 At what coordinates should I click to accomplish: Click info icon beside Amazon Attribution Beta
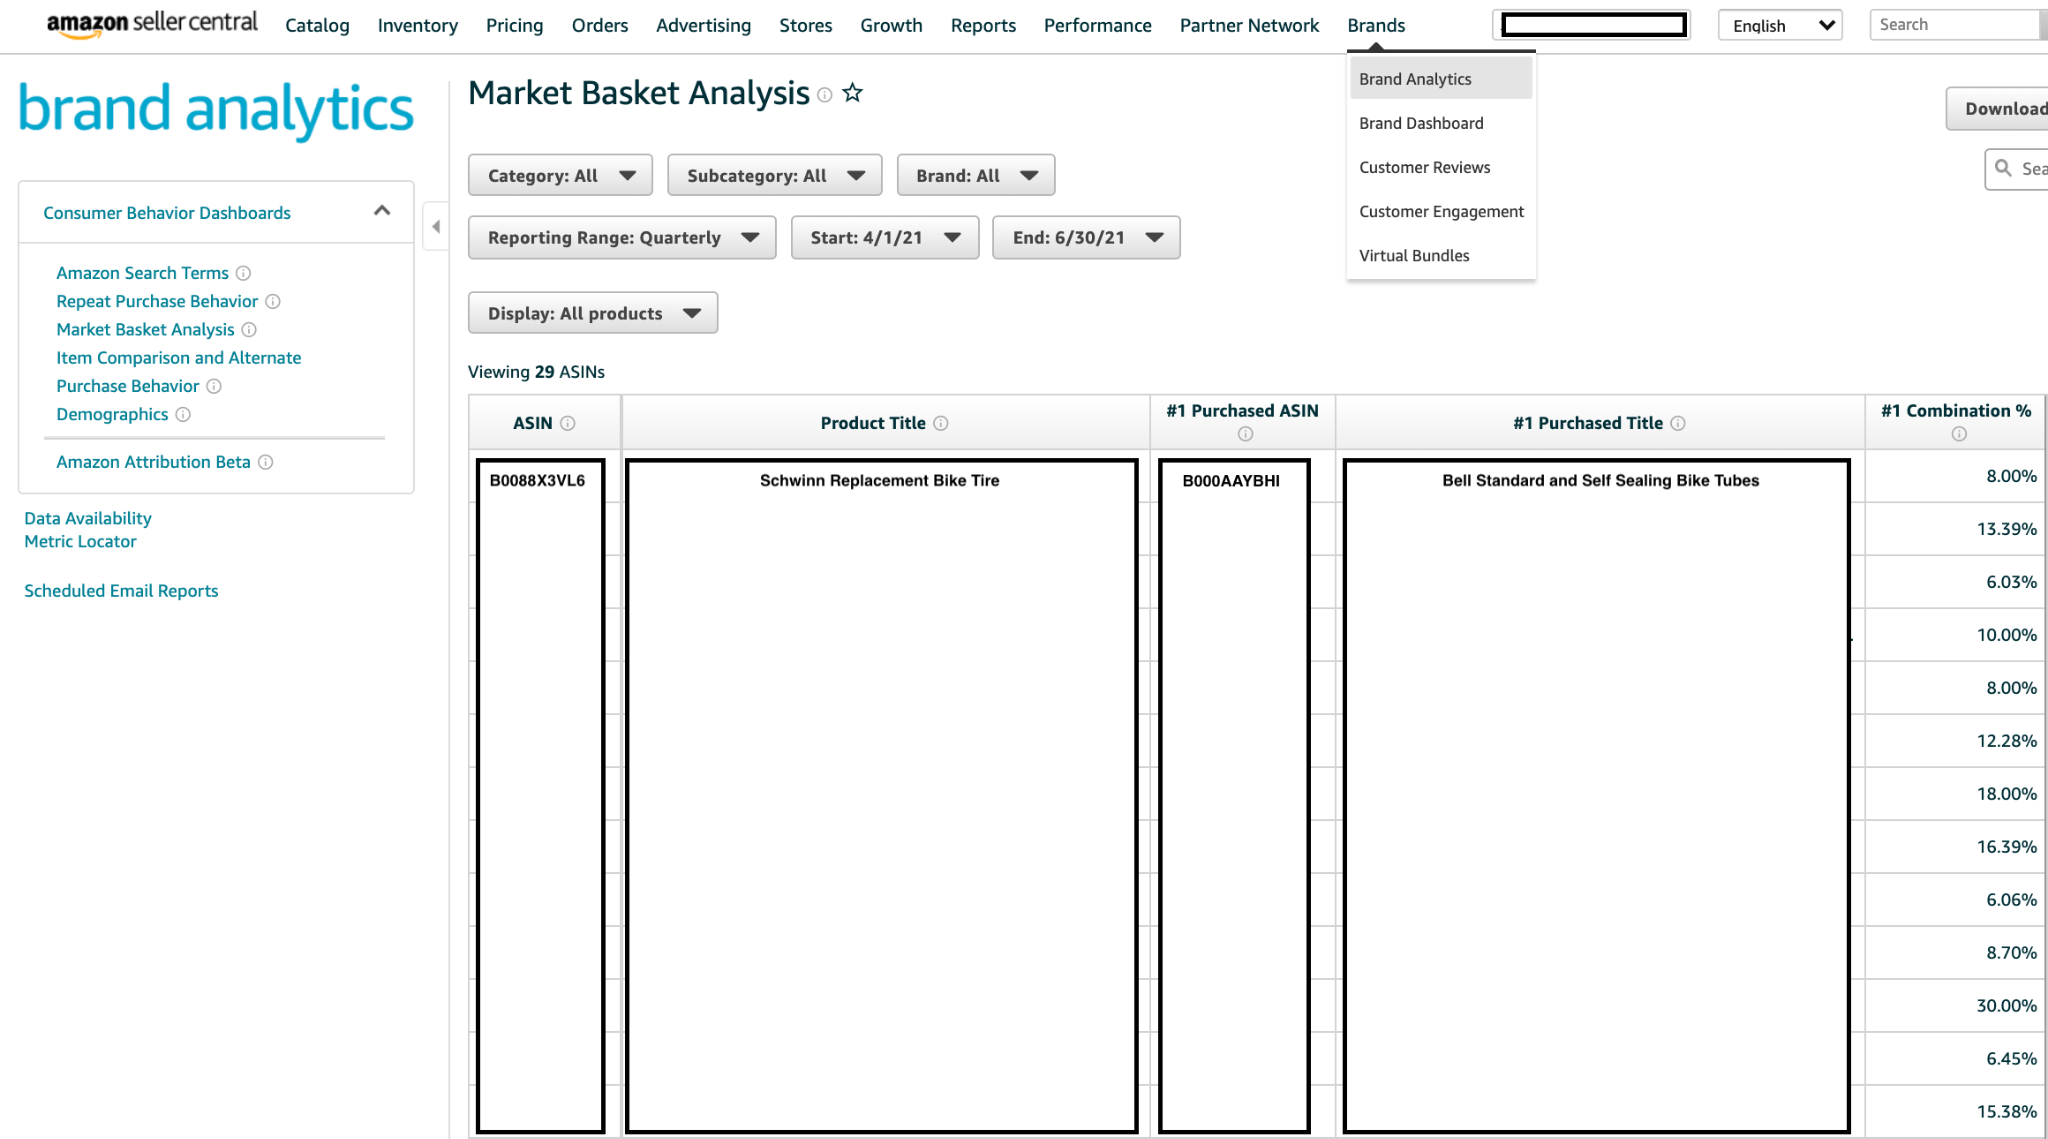pyautogui.click(x=265, y=462)
